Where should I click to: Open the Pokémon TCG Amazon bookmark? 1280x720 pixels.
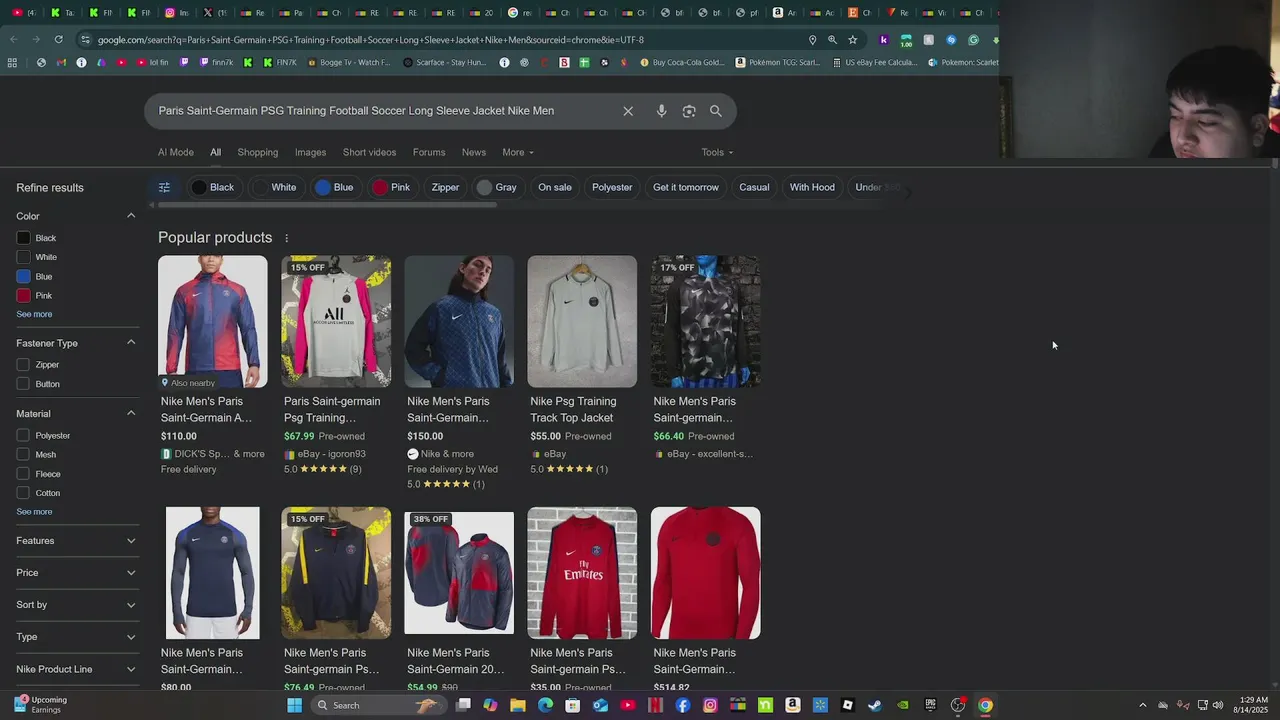click(777, 62)
